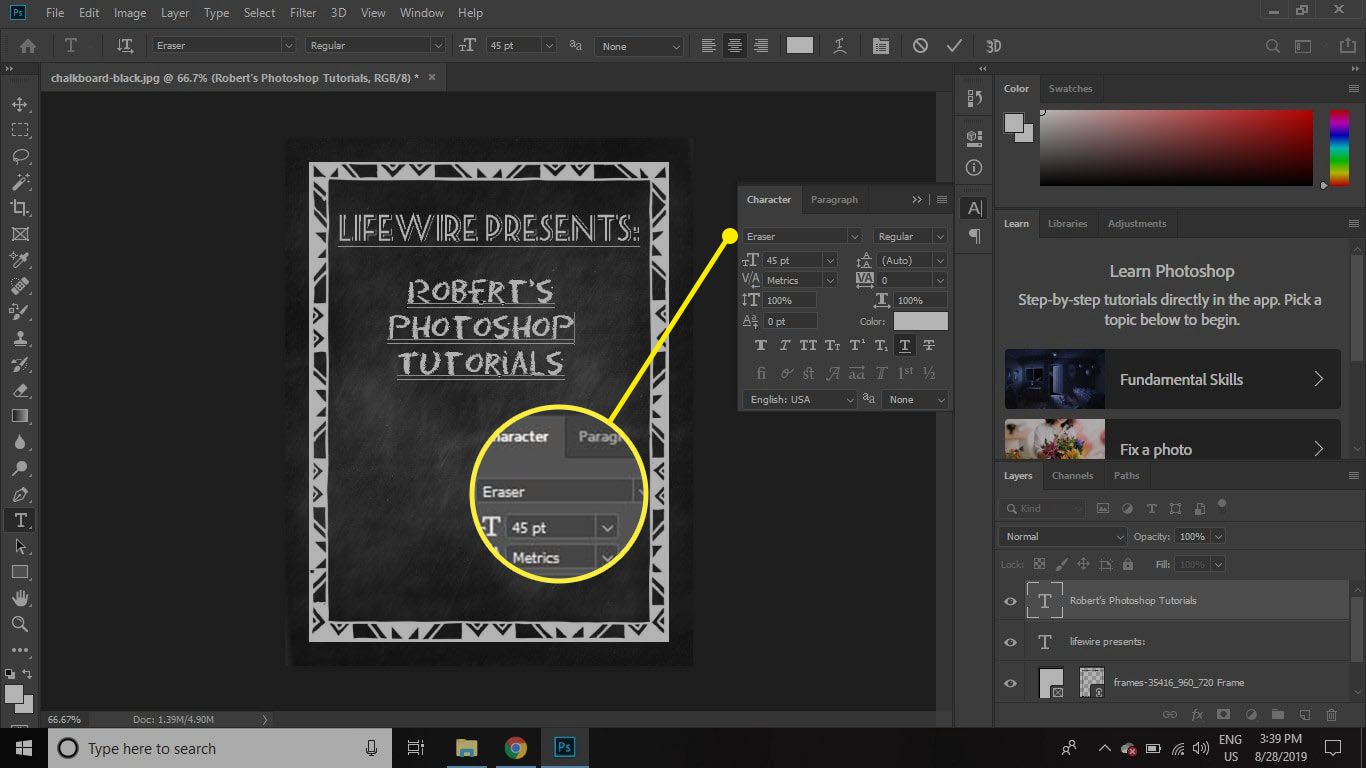
Task: Add a layer style with fx icon
Action: pos(1197,715)
